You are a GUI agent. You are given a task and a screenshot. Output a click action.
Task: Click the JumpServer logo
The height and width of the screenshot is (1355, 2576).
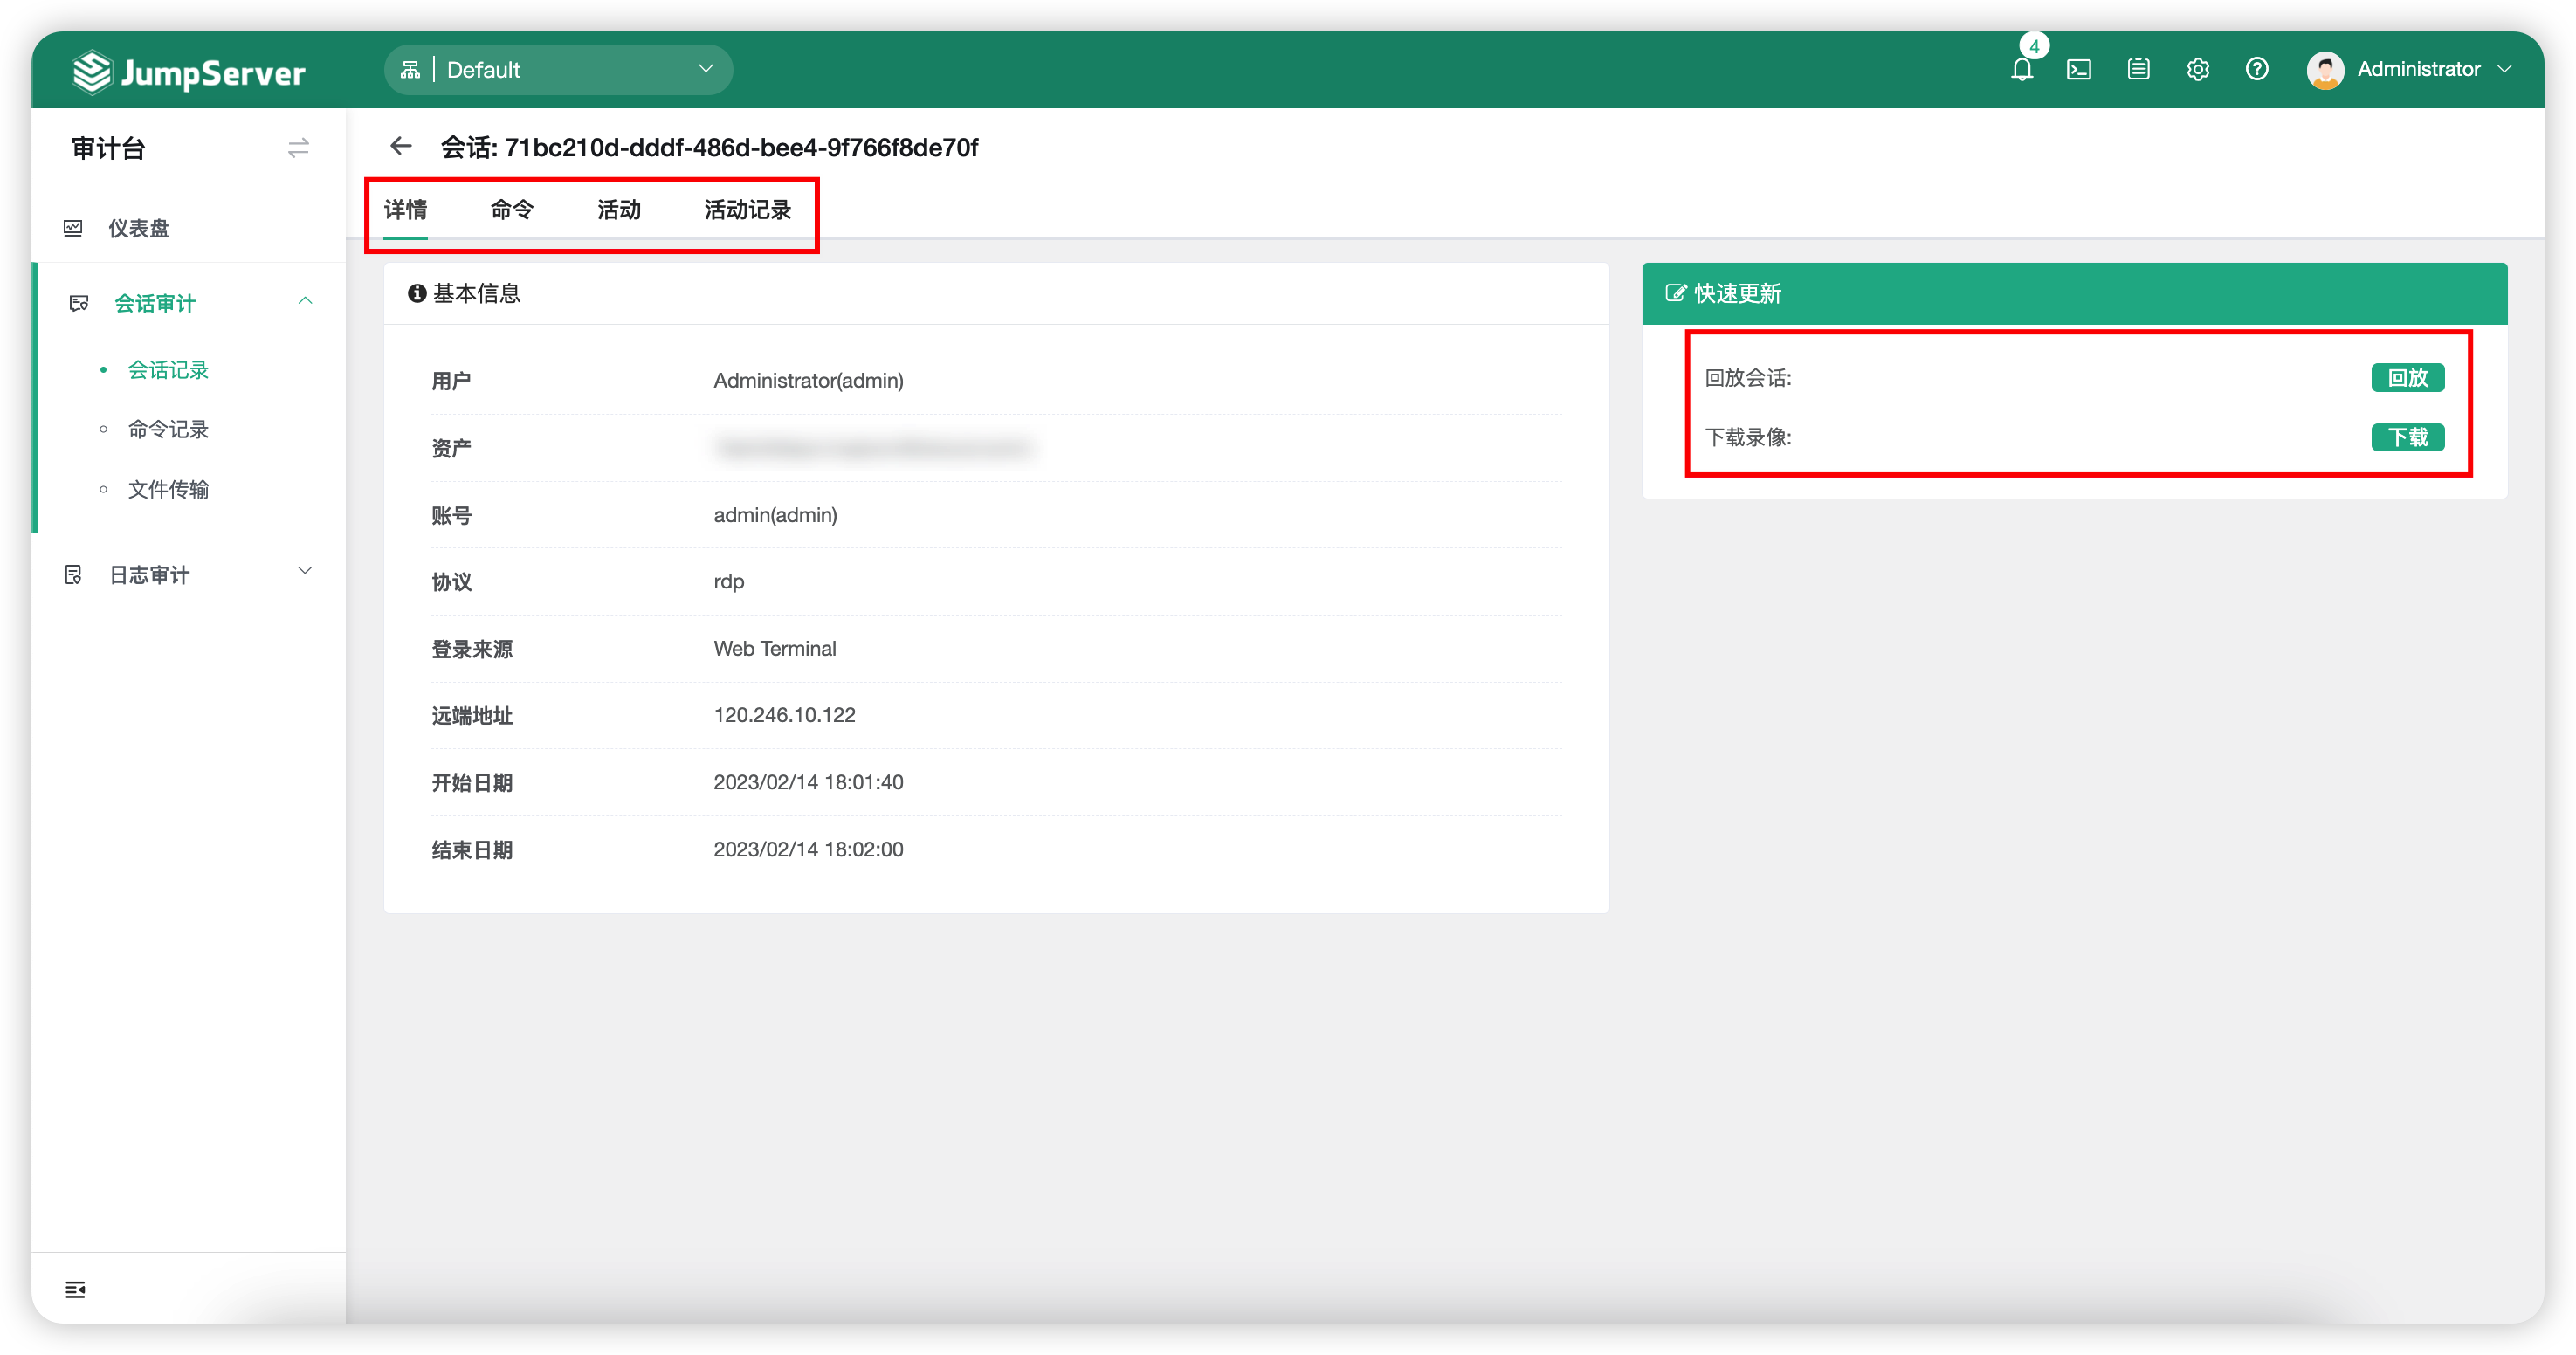[x=188, y=72]
